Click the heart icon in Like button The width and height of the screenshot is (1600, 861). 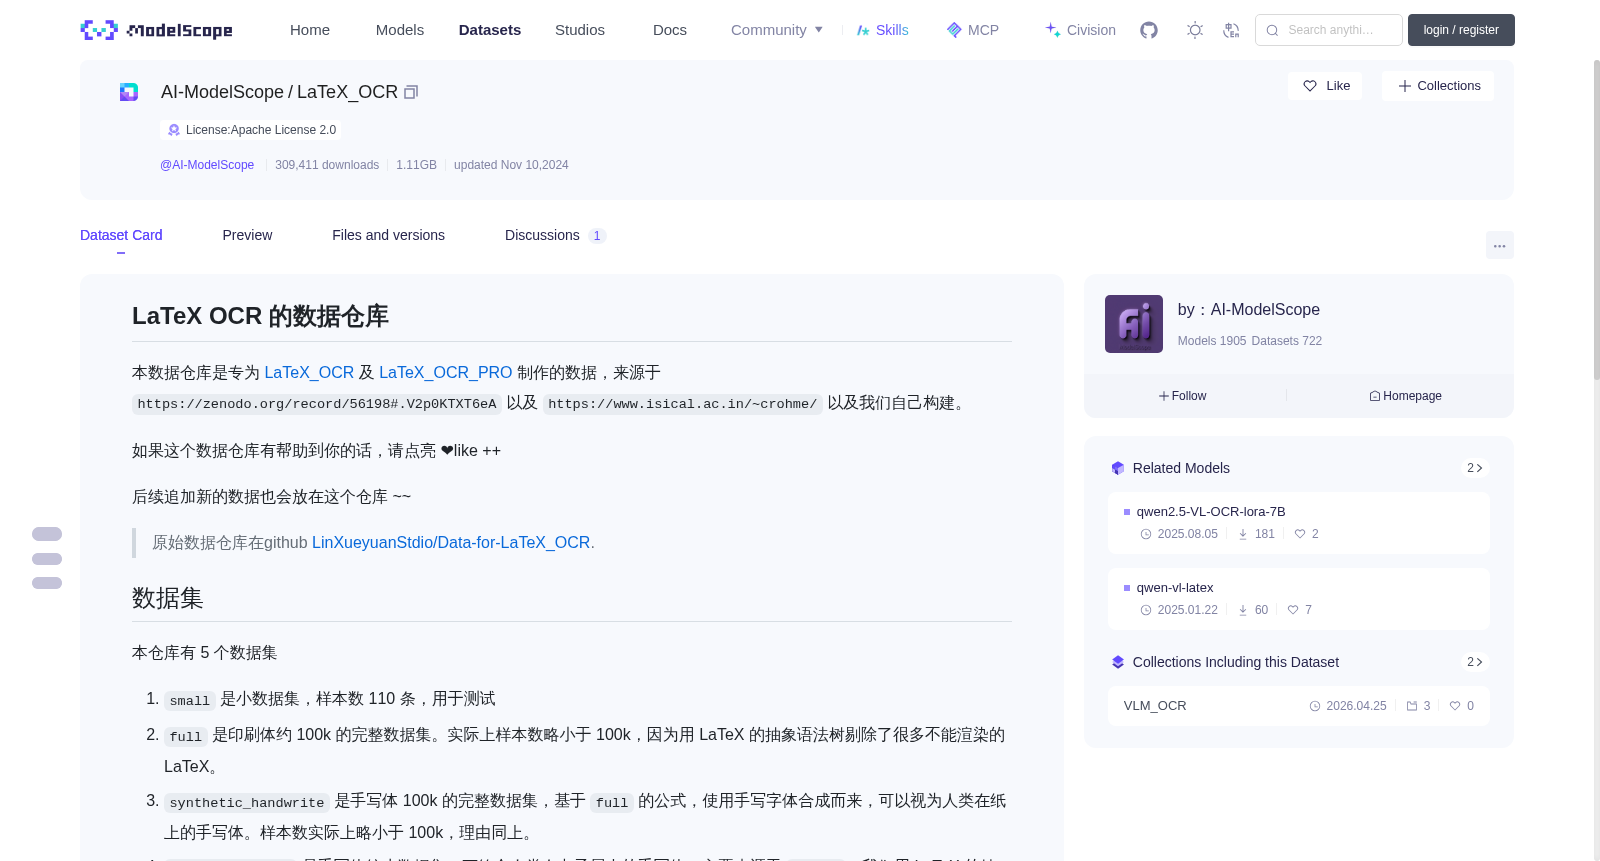click(1310, 86)
